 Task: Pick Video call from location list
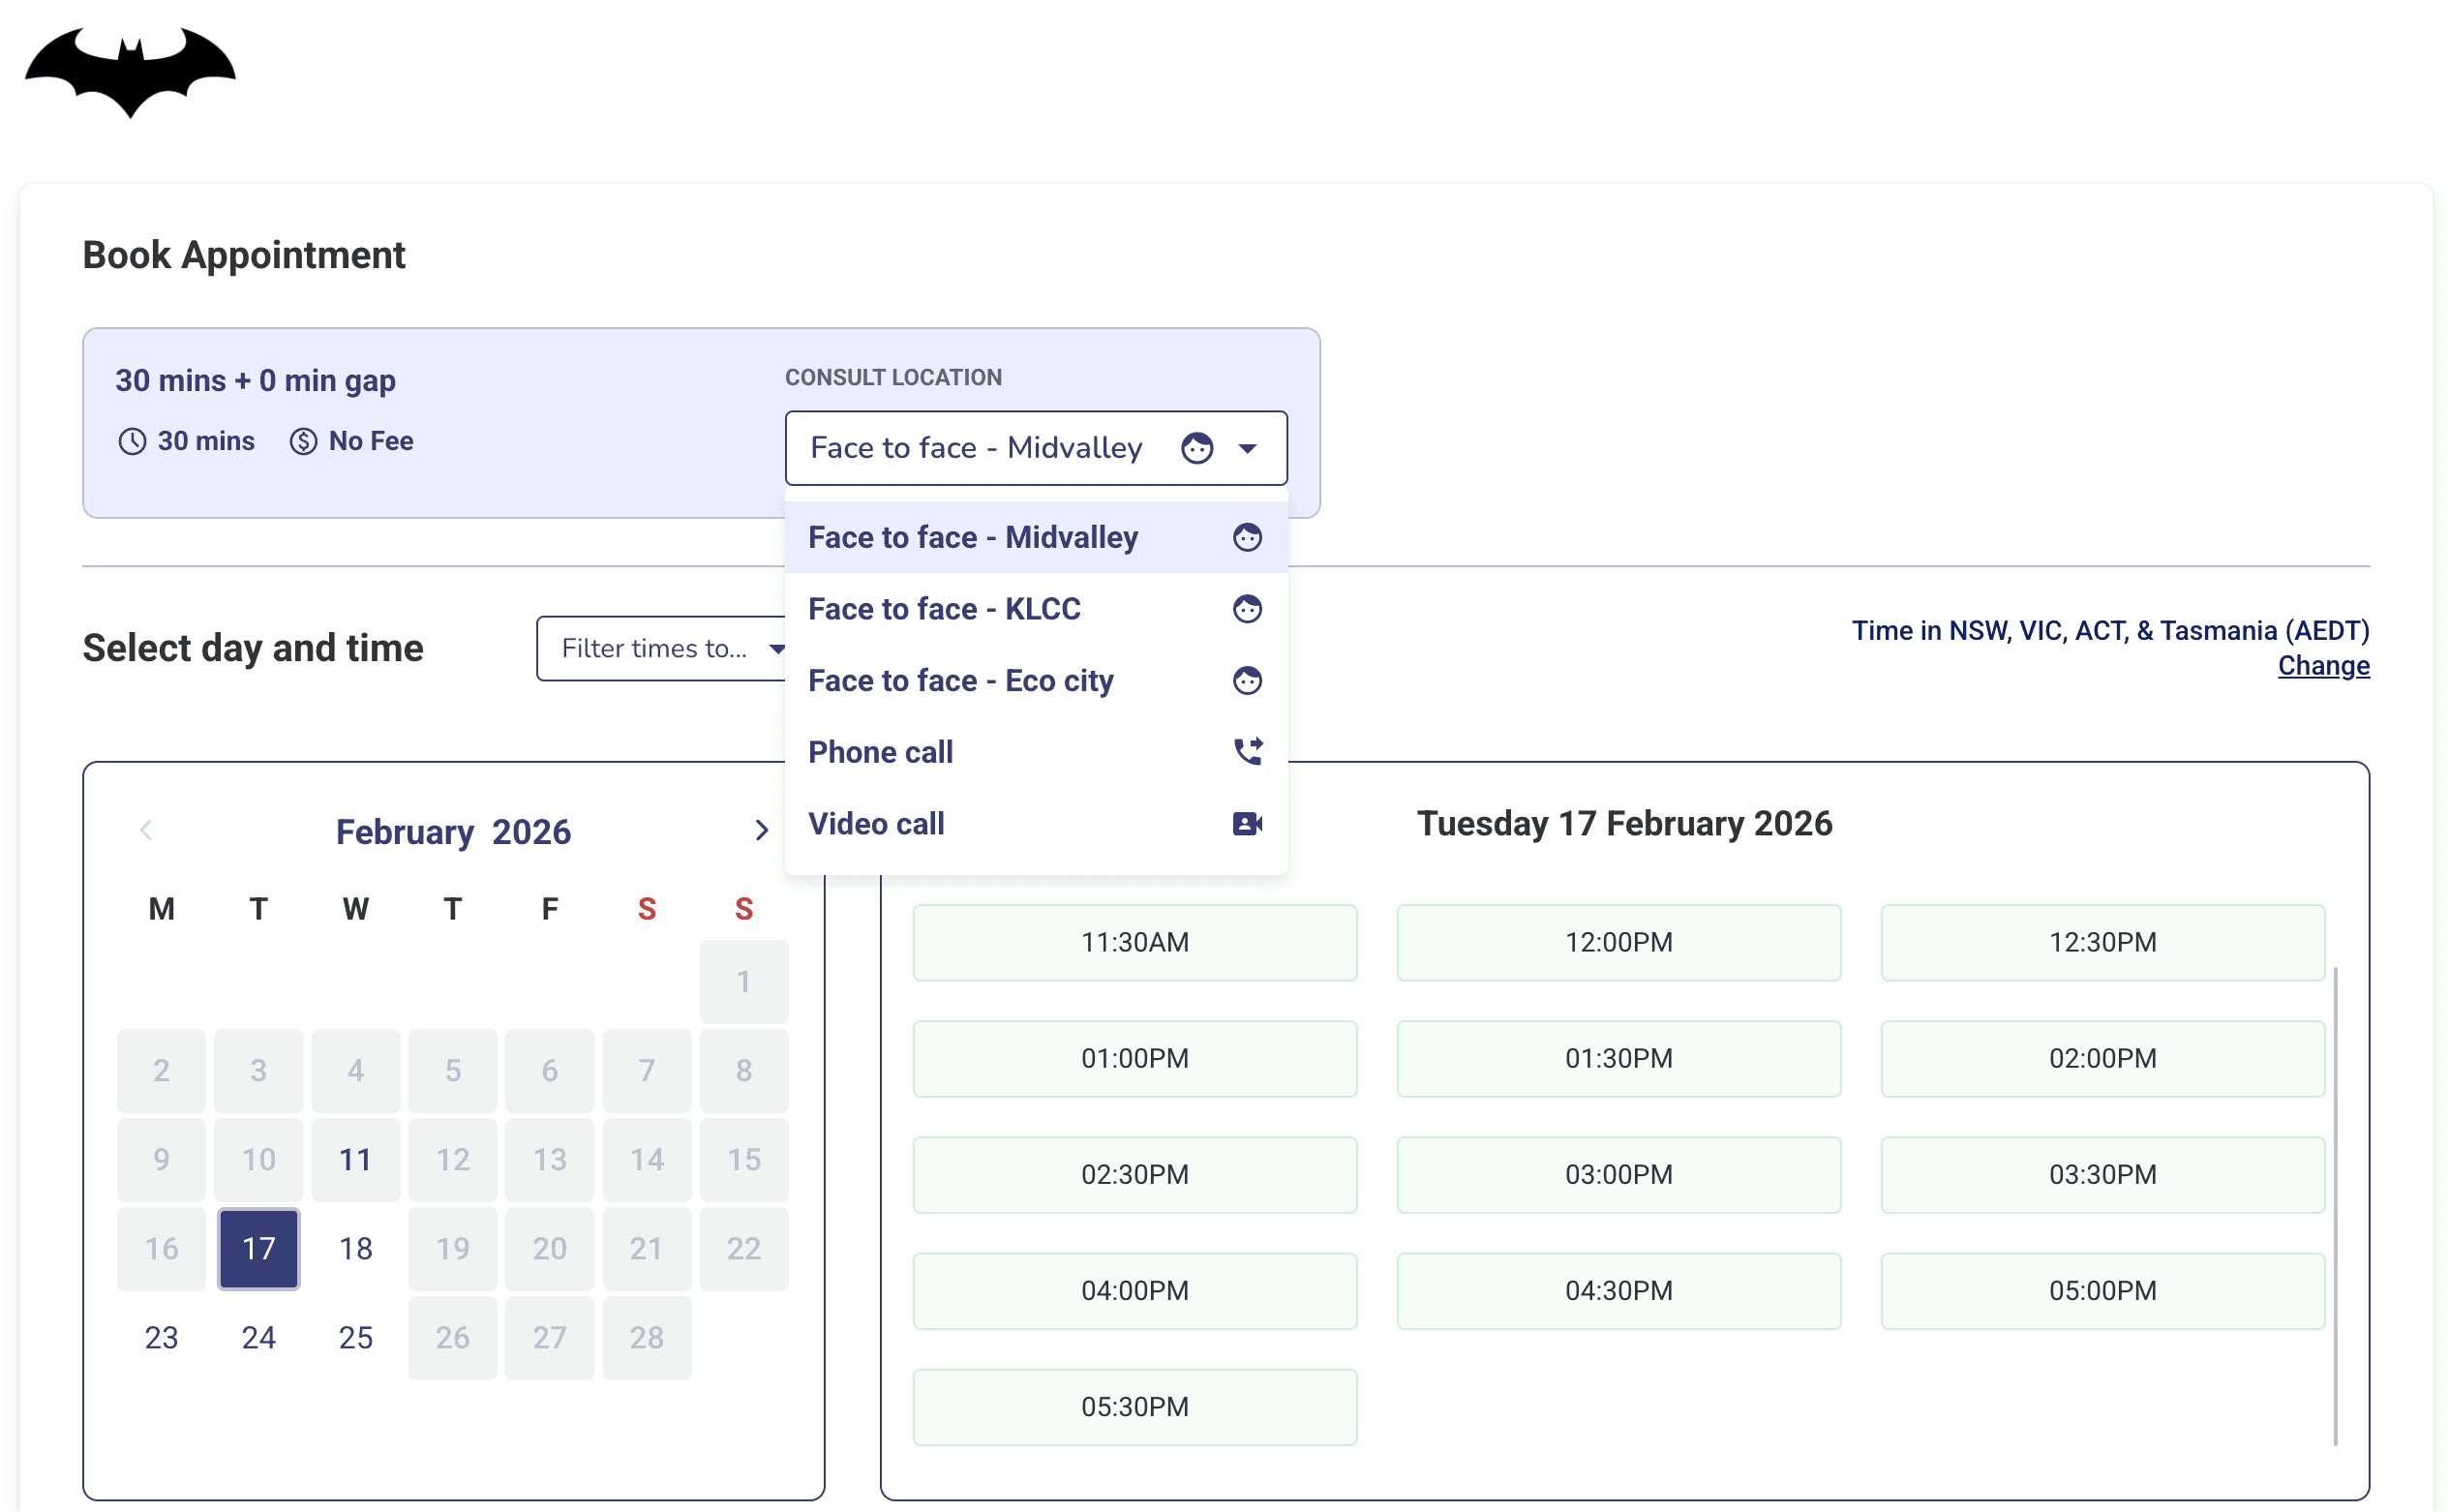[x=876, y=823]
